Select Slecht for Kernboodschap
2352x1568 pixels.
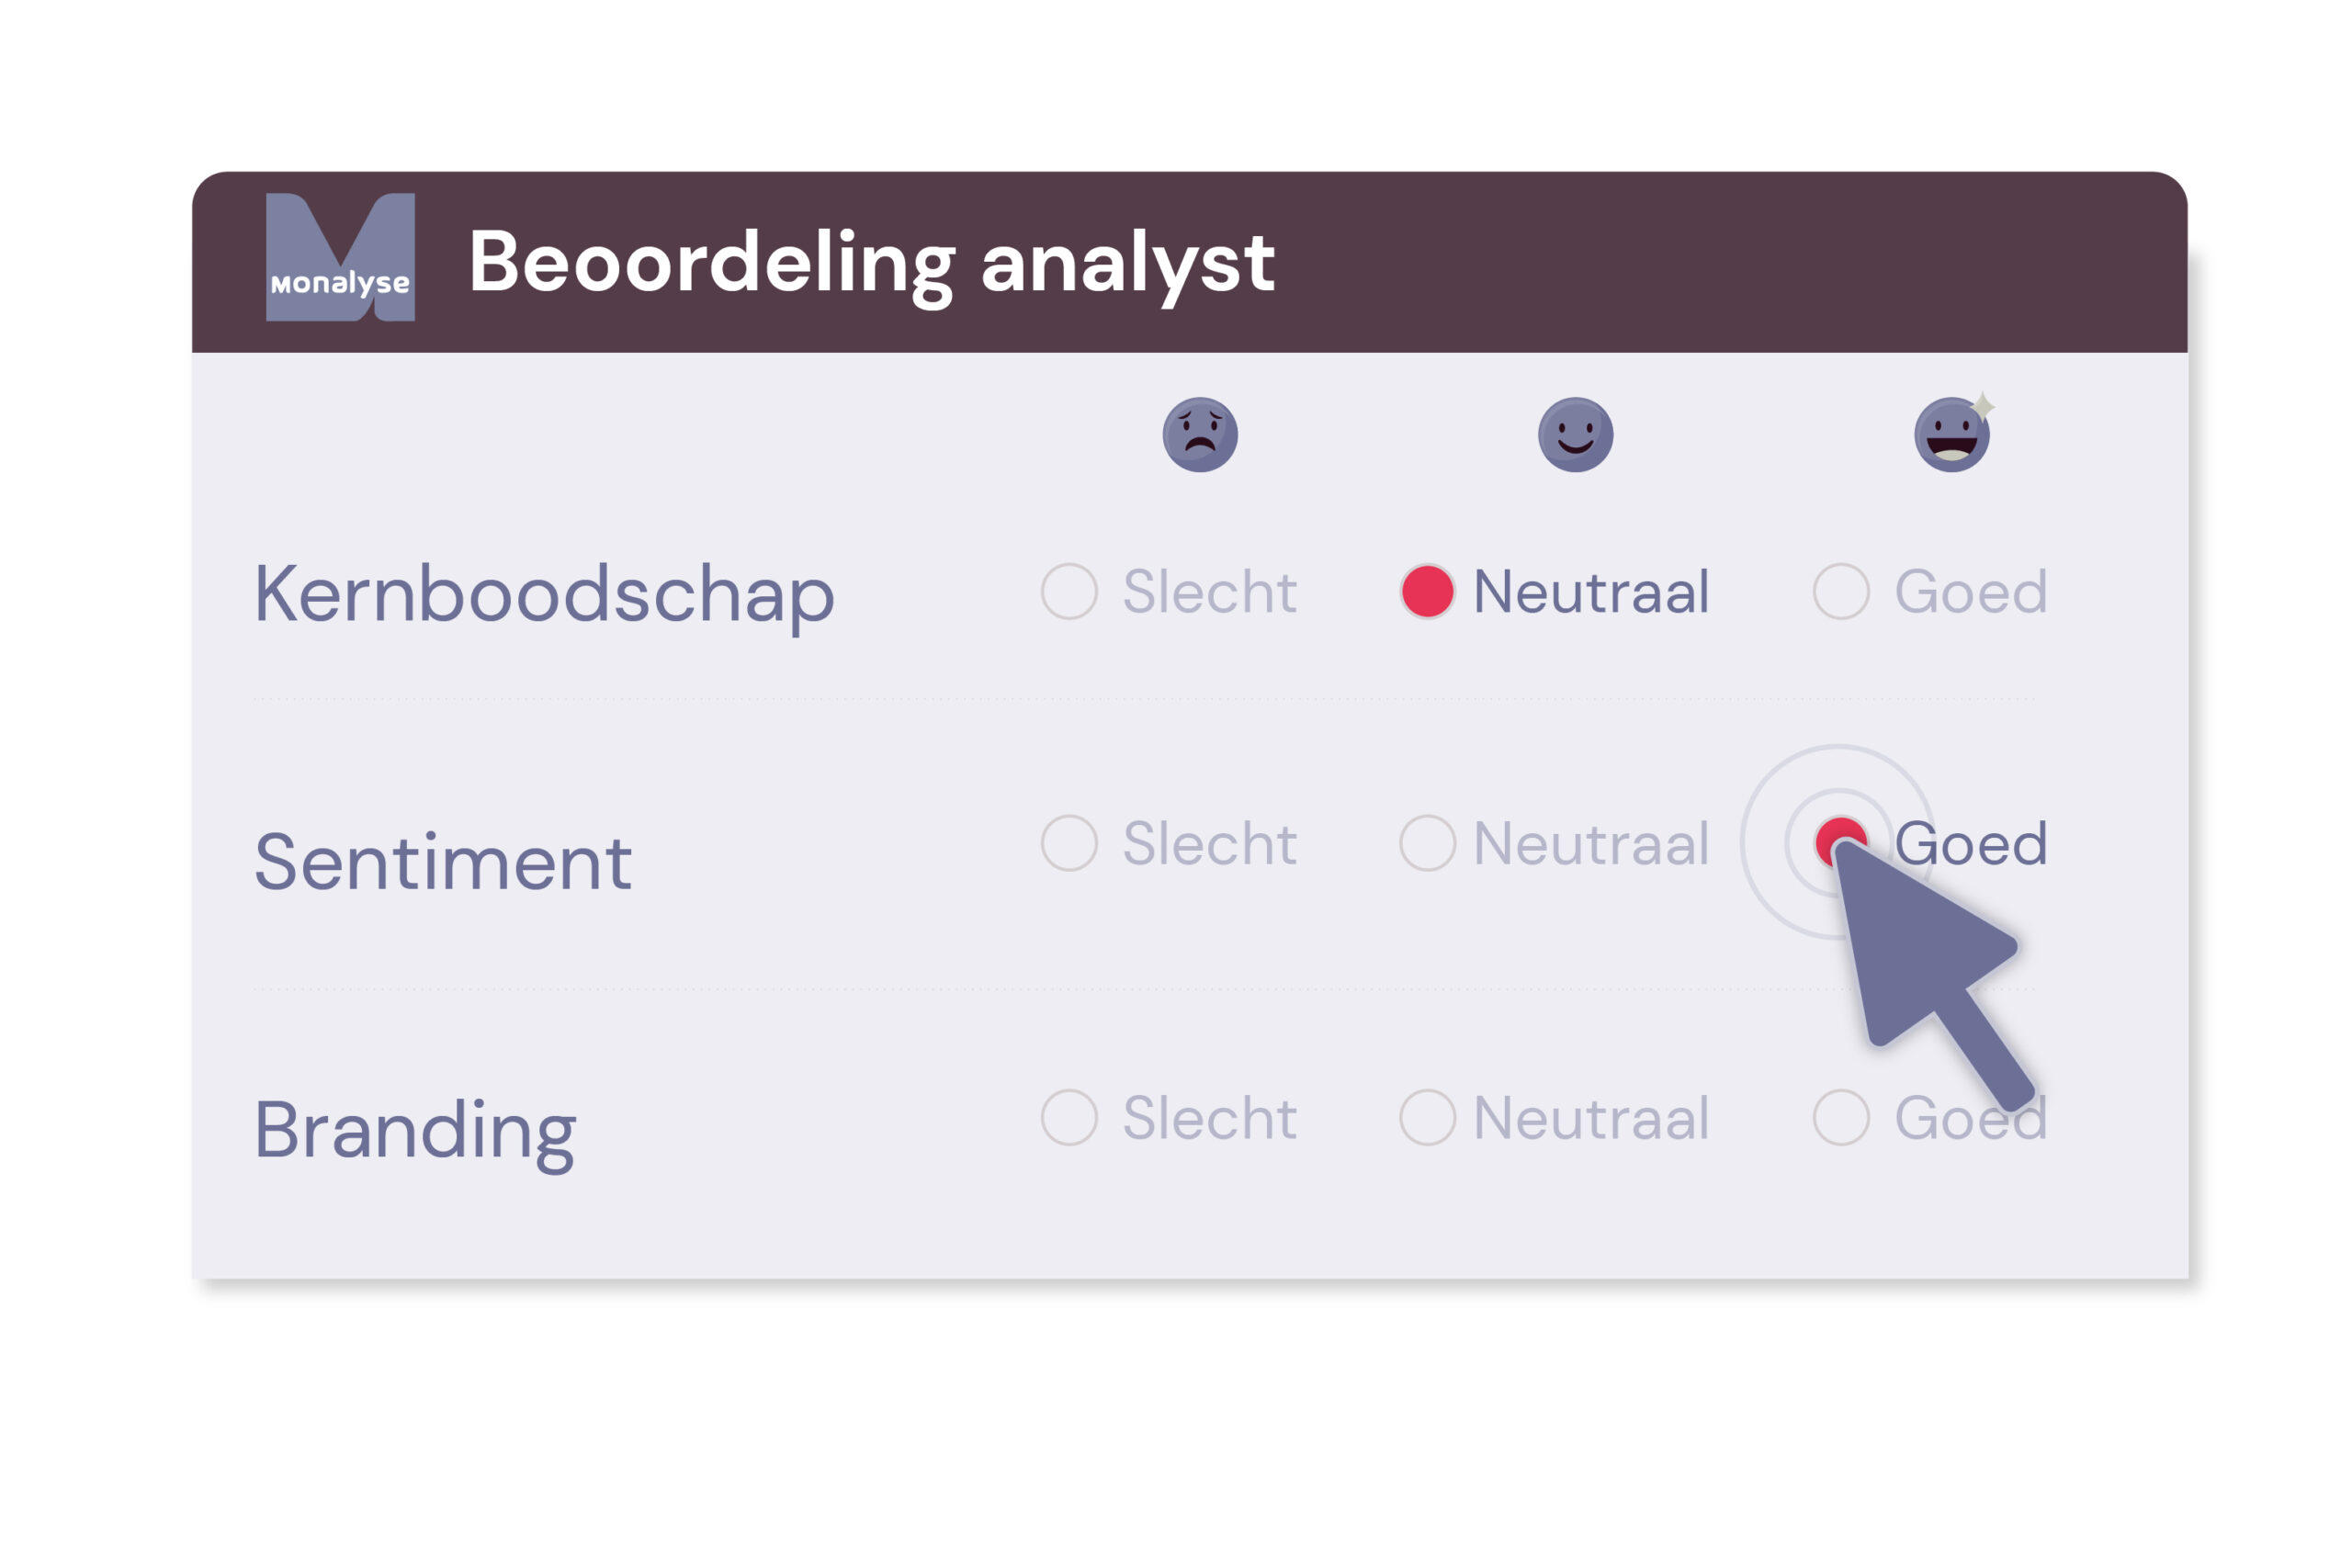tap(1069, 591)
